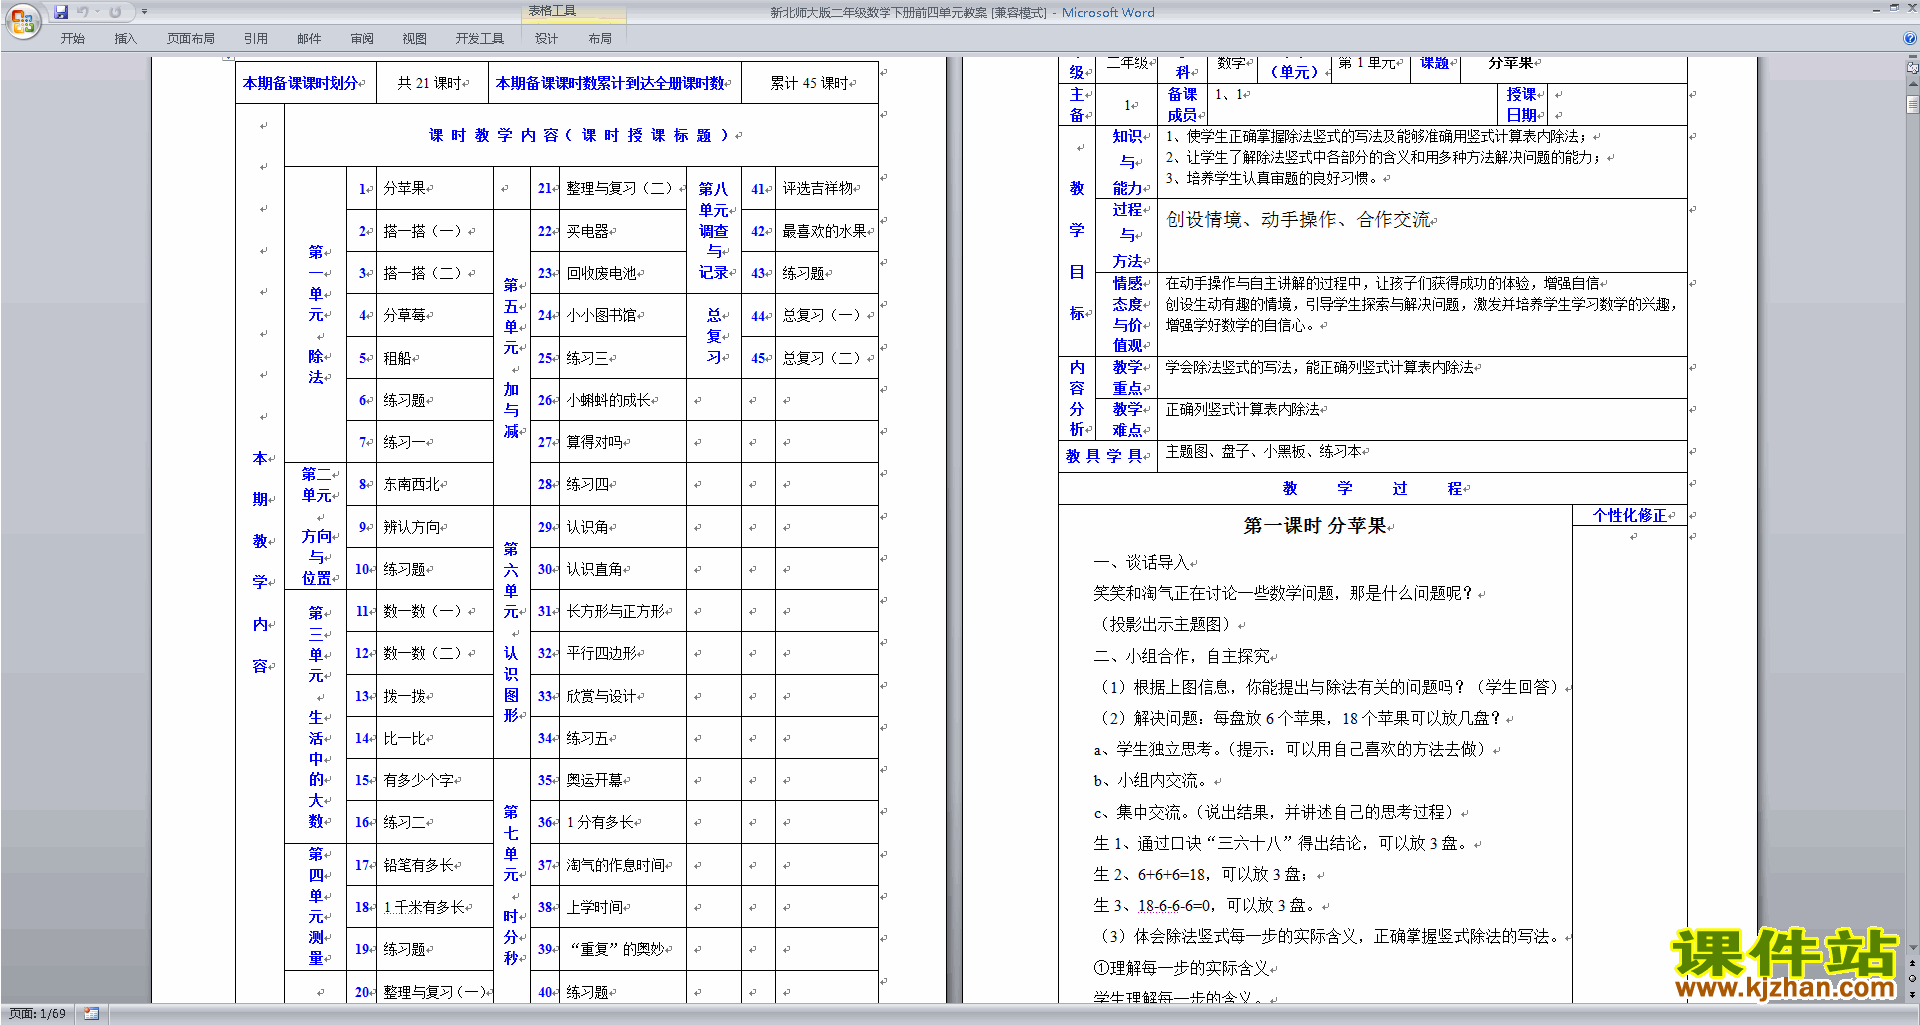The height and width of the screenshot is (1025, 1920).
Task: Toggle the ruler icon above vertical scrollbar
Action: pyautogui.click(x=1913, y=68)
